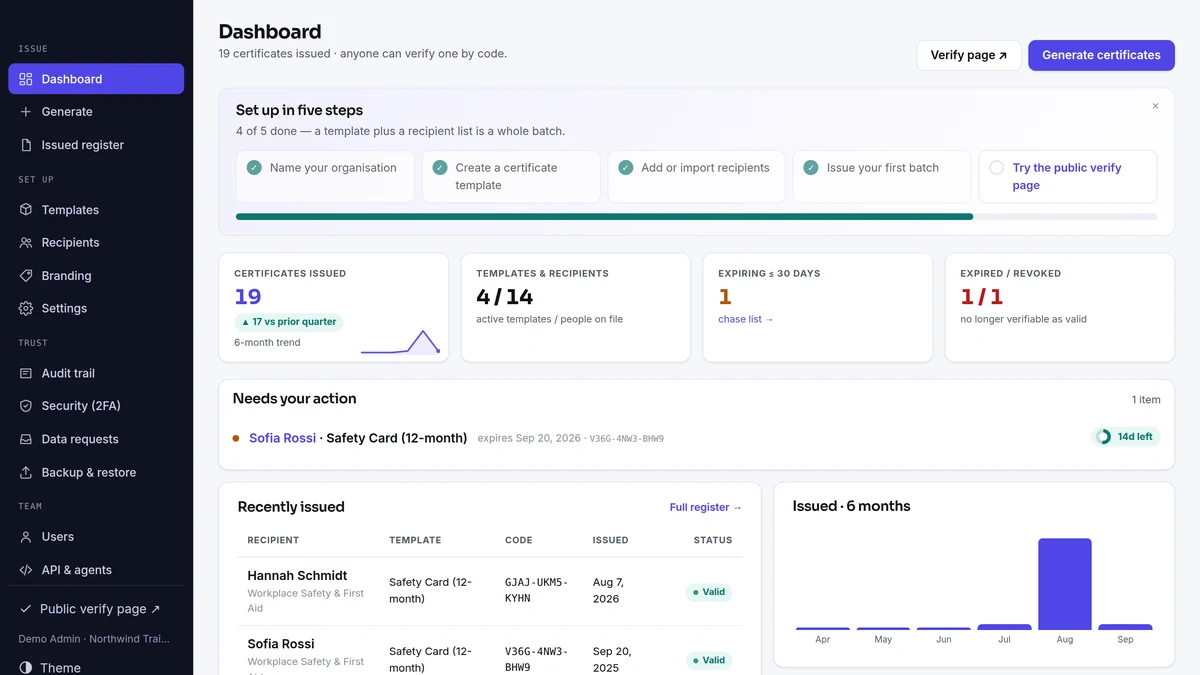
Task: Click the plus icon beside Generate
Action: pyautogui.click(x=26, y=112)
